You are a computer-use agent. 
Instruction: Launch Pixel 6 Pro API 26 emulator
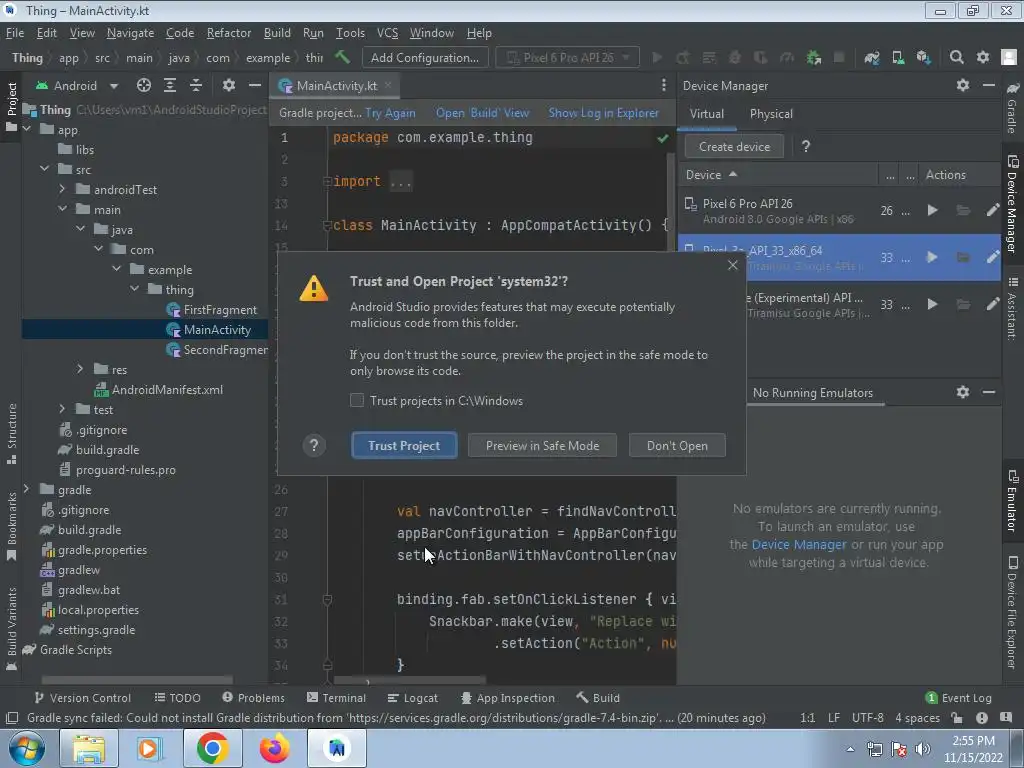click(x=933, y=210)
